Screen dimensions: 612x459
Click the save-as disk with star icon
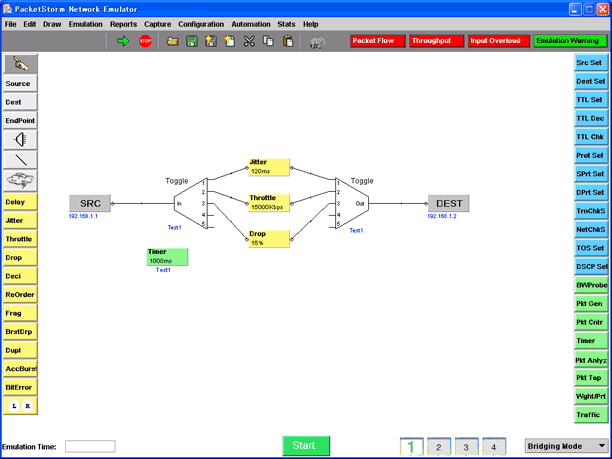211,41
